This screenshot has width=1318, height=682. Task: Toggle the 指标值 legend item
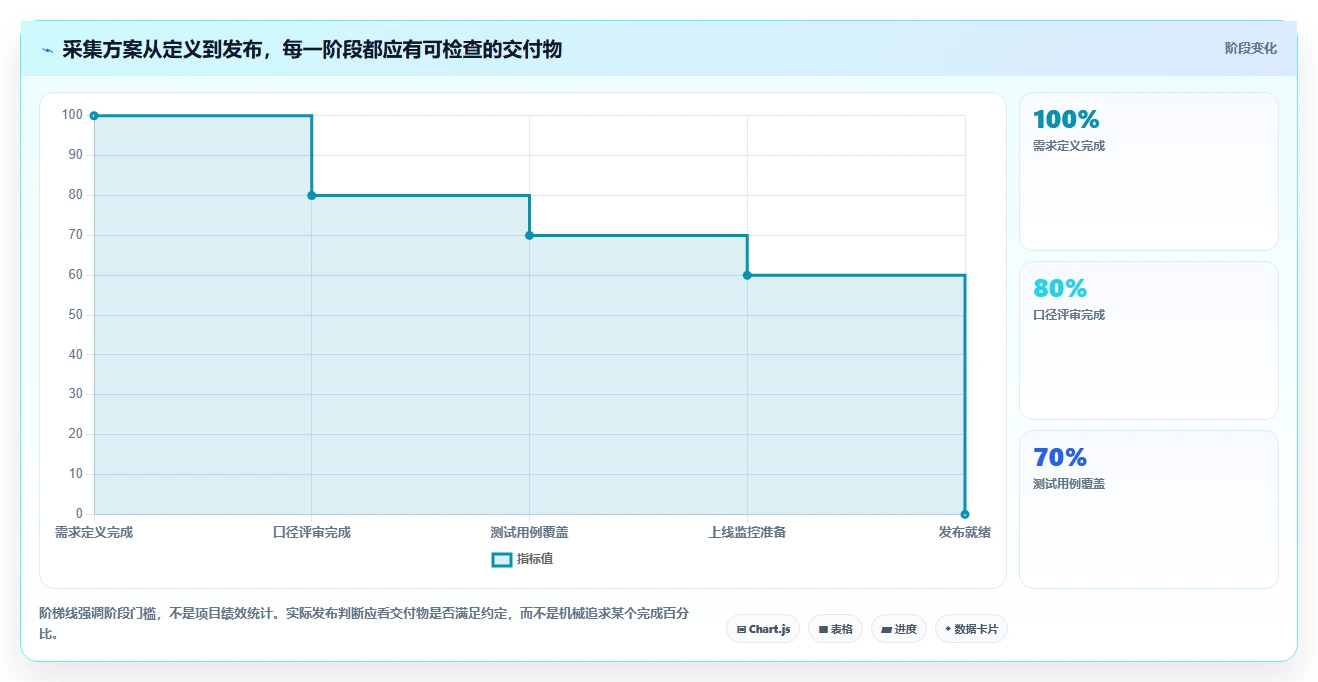(x=522, y=559)
